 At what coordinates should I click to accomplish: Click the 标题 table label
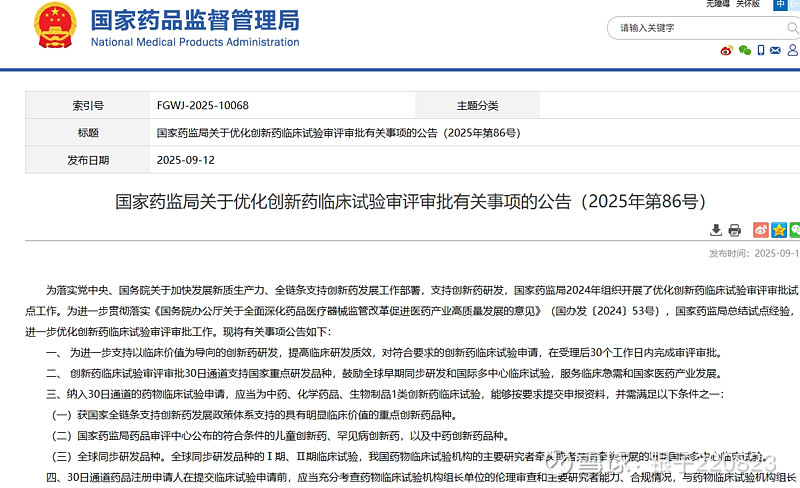pyautogui.click(x=88, y=133)
